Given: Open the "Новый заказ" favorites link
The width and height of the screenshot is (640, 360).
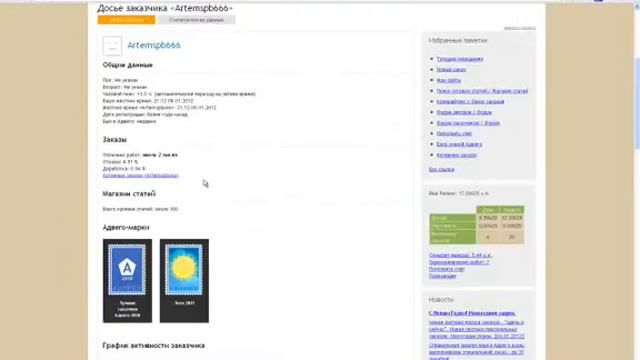Looking at the screenshot, I should 451,70.
